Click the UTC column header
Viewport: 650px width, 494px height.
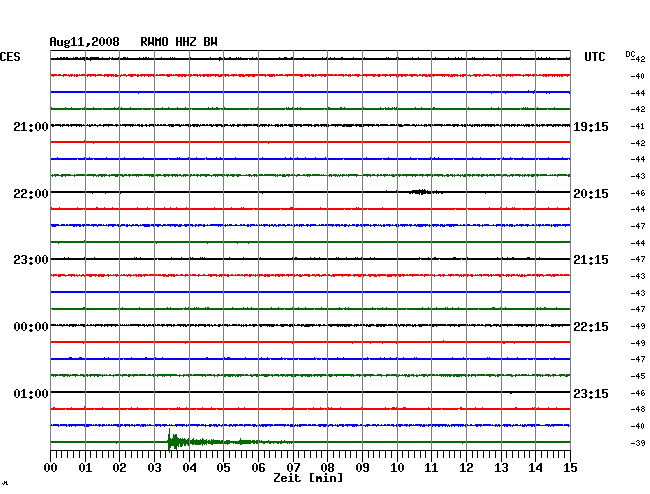coord(594,57)
